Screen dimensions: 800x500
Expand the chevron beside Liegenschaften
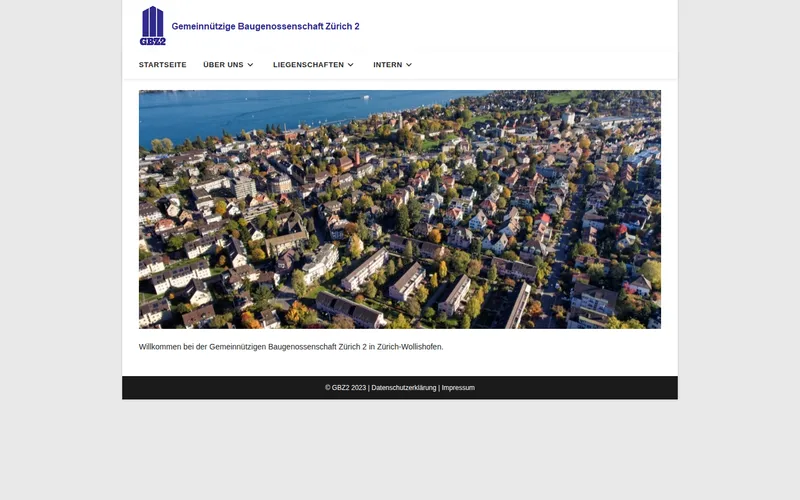pos(351,65)
